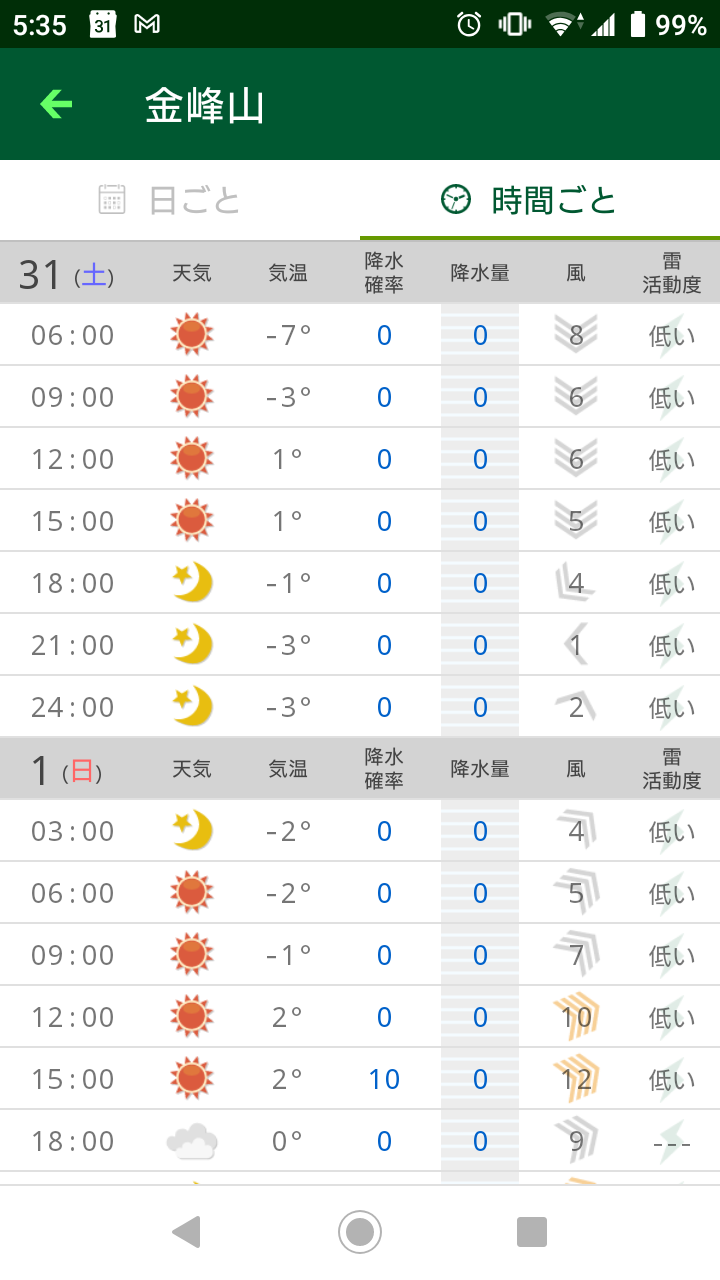Viewport: 720px width, 1280px height.
Task: Open recent apps with the square button
Action: 532,1232
